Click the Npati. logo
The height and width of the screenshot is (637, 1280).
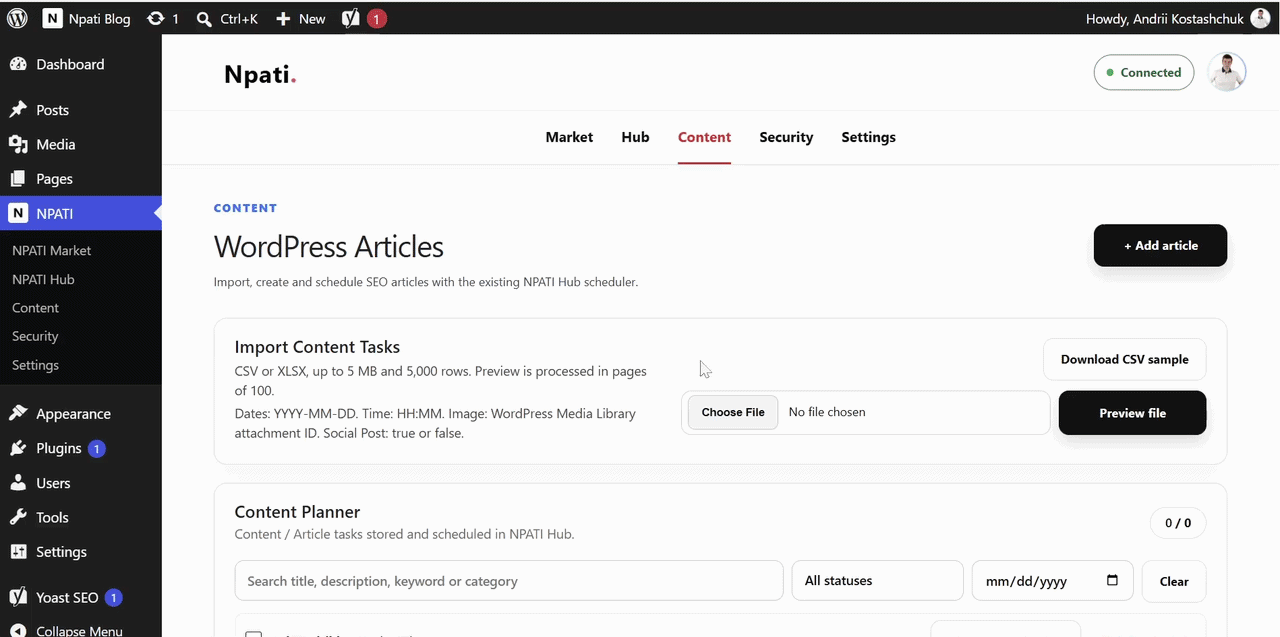(x=260, y=74)
